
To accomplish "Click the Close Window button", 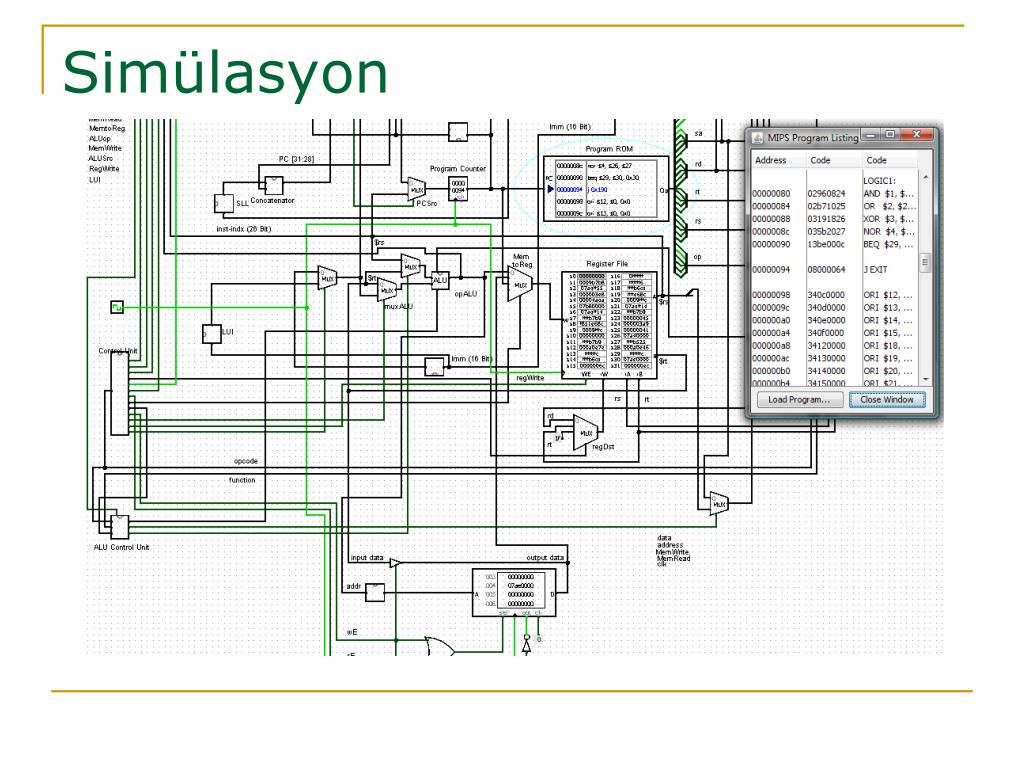I will coord(887,400).
